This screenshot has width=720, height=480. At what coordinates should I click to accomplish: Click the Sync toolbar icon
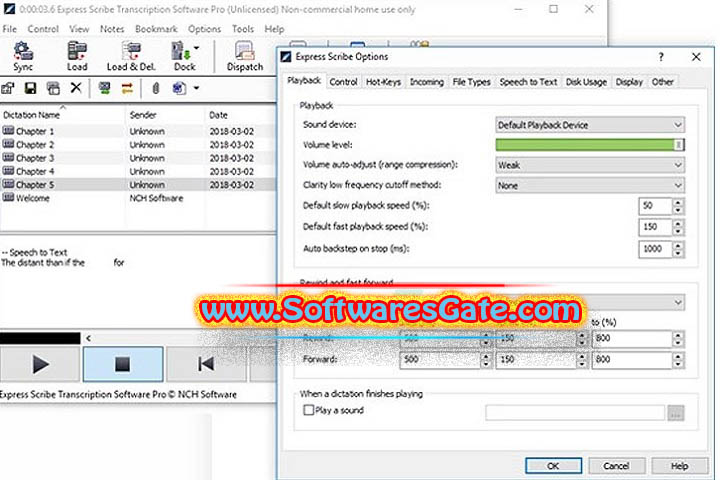coord(23,56)
